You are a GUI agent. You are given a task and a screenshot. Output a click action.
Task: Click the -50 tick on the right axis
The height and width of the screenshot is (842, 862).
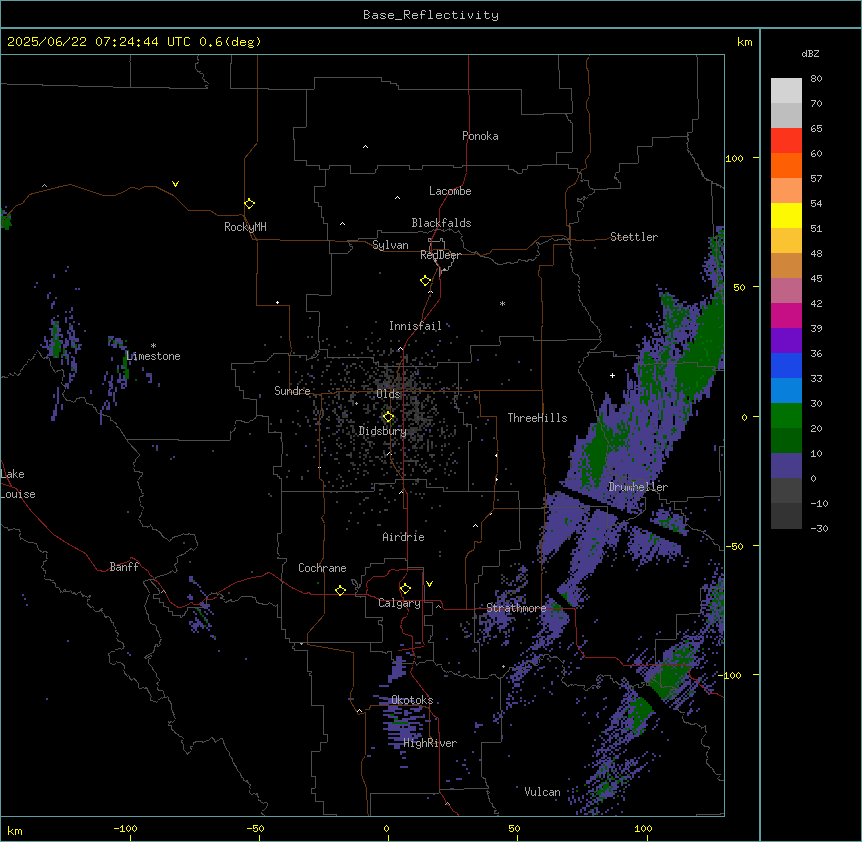click(734, 546)
